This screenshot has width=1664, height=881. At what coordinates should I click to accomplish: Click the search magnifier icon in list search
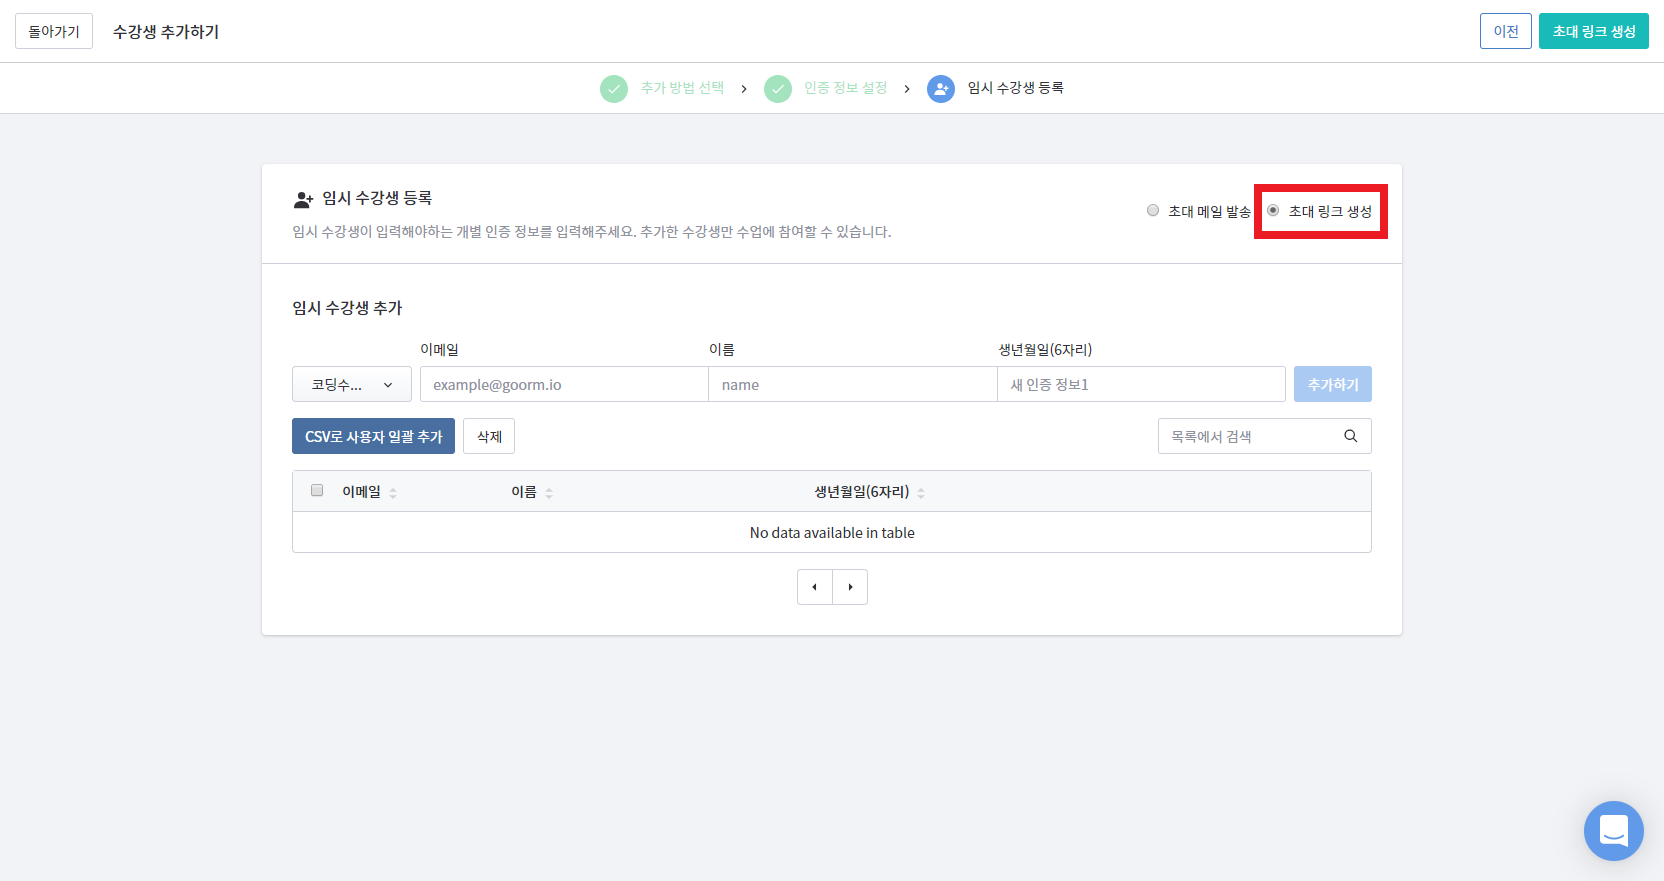click(x=1350, y=436)
